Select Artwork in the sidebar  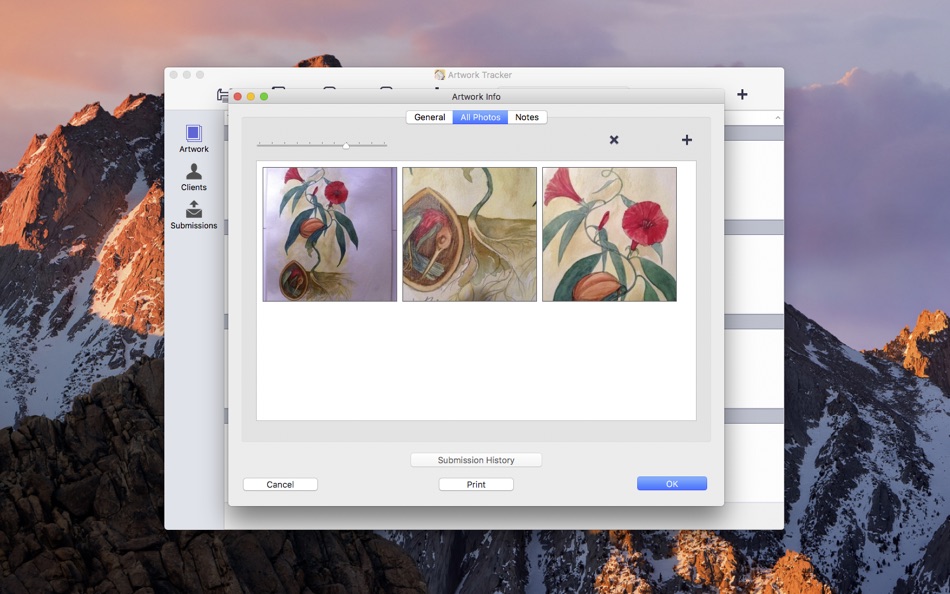point(193,139)
